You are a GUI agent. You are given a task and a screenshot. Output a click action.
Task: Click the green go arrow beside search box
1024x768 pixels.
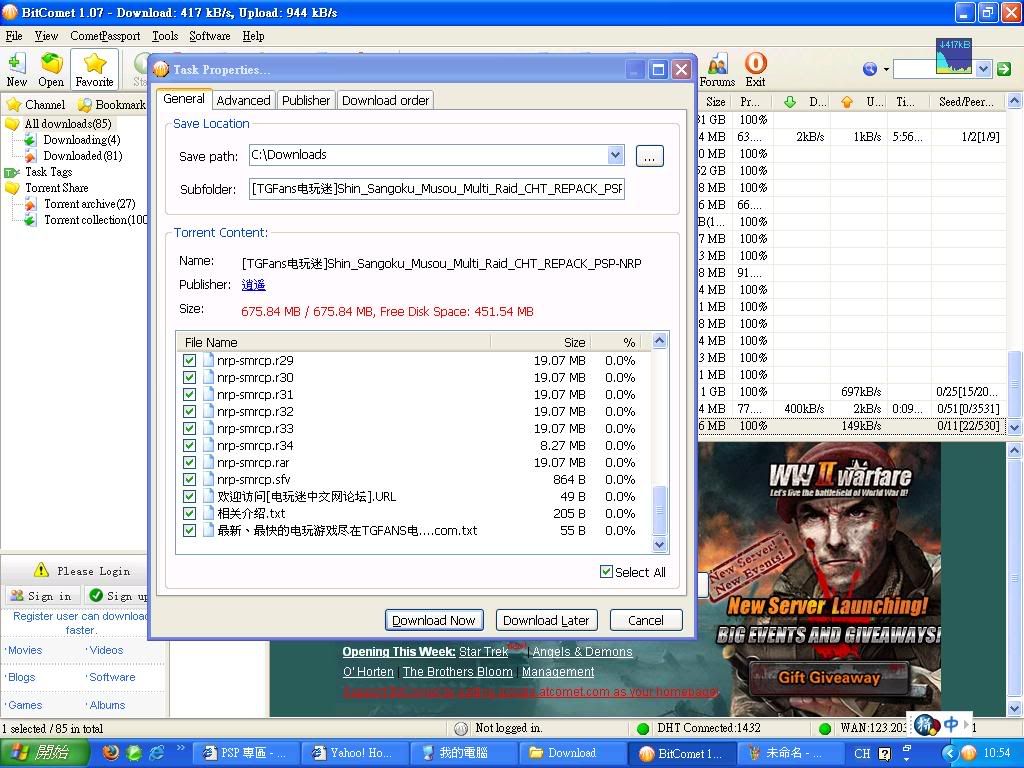[1004, 69]
